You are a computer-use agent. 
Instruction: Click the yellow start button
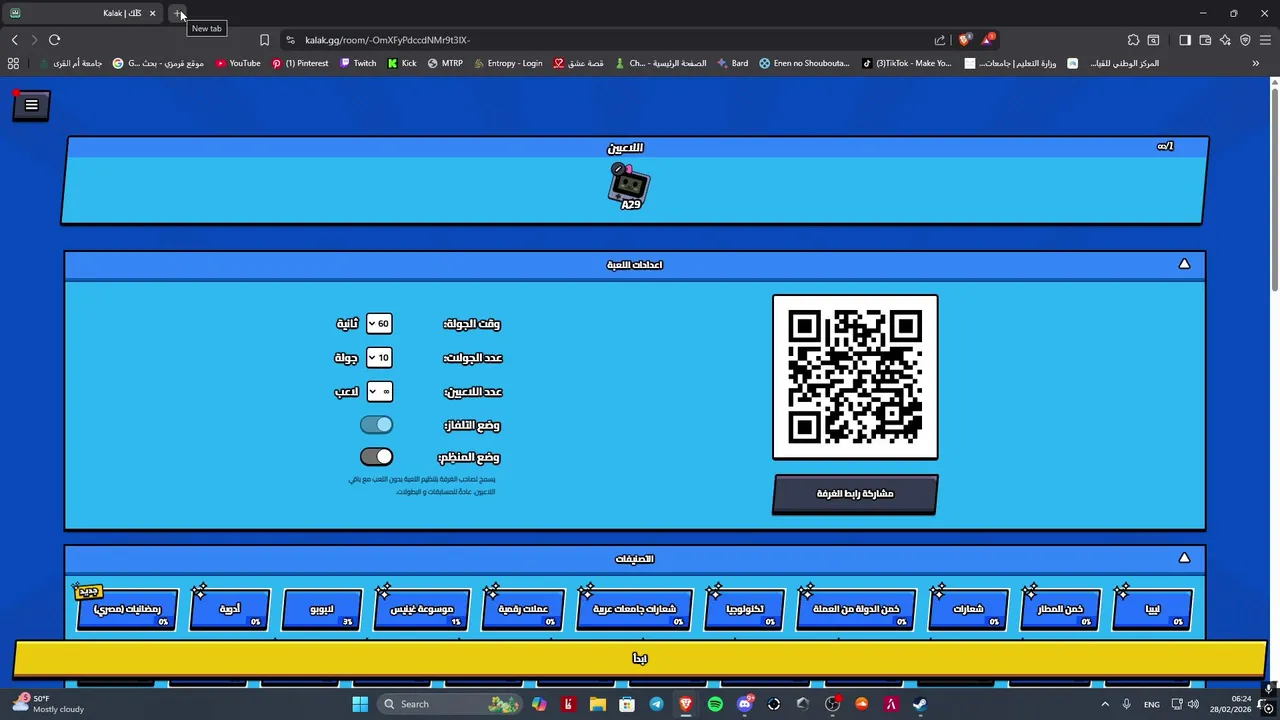click(x=640, y=658)
